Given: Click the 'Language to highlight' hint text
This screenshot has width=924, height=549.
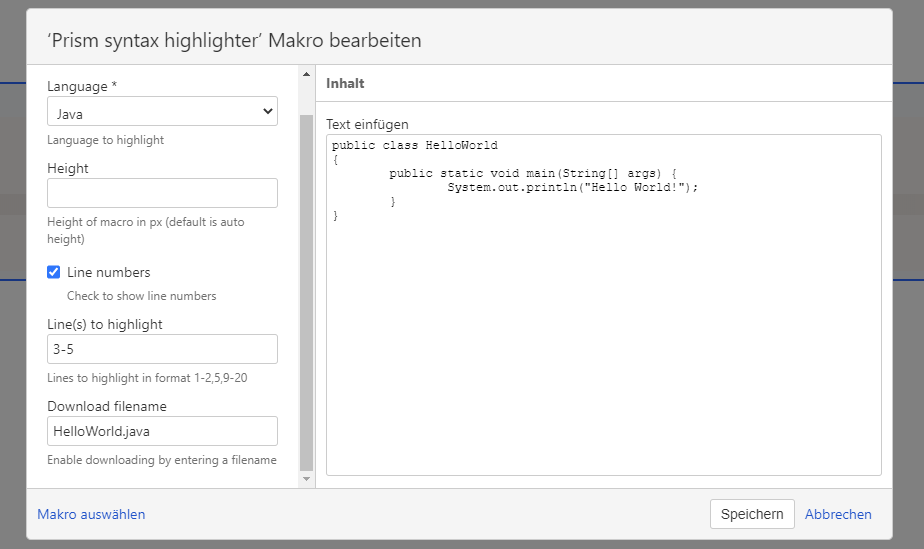Looking at the screenshot, I should point(105,140).
